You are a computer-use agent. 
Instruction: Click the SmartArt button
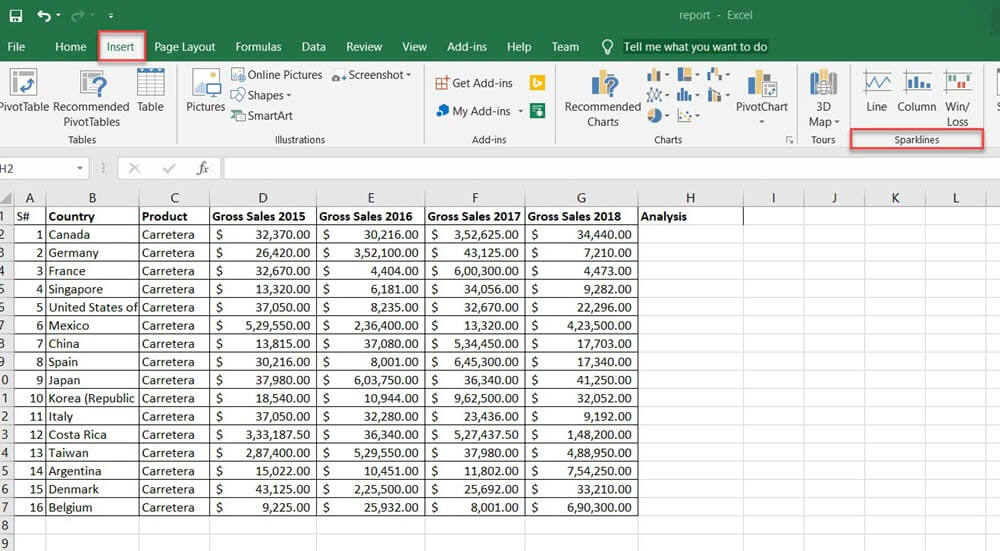262,115
